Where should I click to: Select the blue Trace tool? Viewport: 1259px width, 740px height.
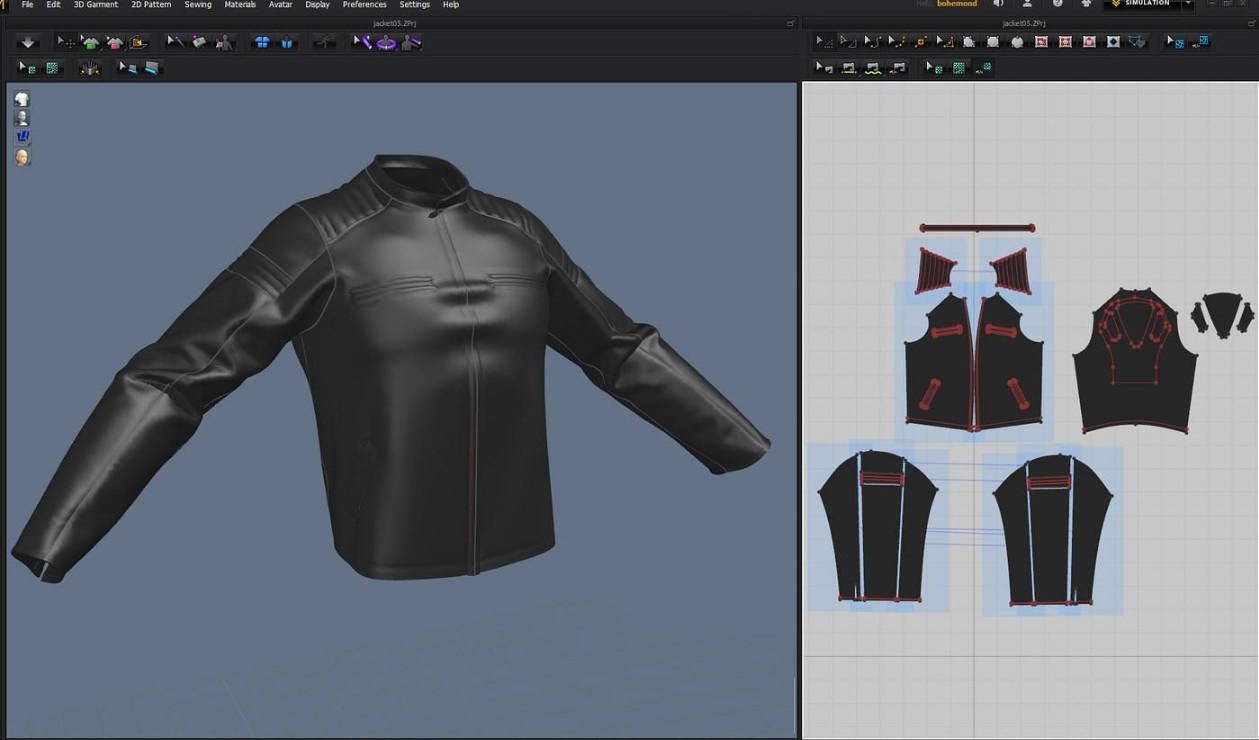pyautogui.click(x=1137, y=42)
